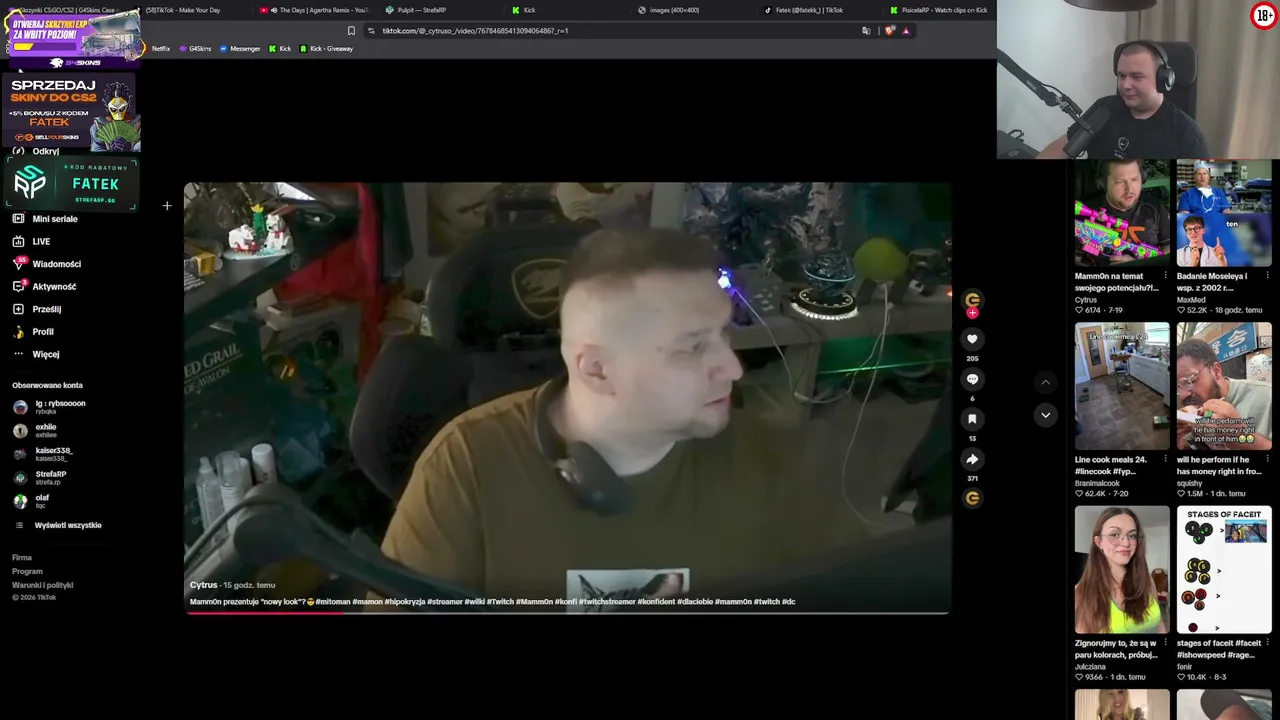Switch to Fatek (@fatekk_) TikTok tab
This screenshot has width=1280, height=720.
[x=804, y=10]
